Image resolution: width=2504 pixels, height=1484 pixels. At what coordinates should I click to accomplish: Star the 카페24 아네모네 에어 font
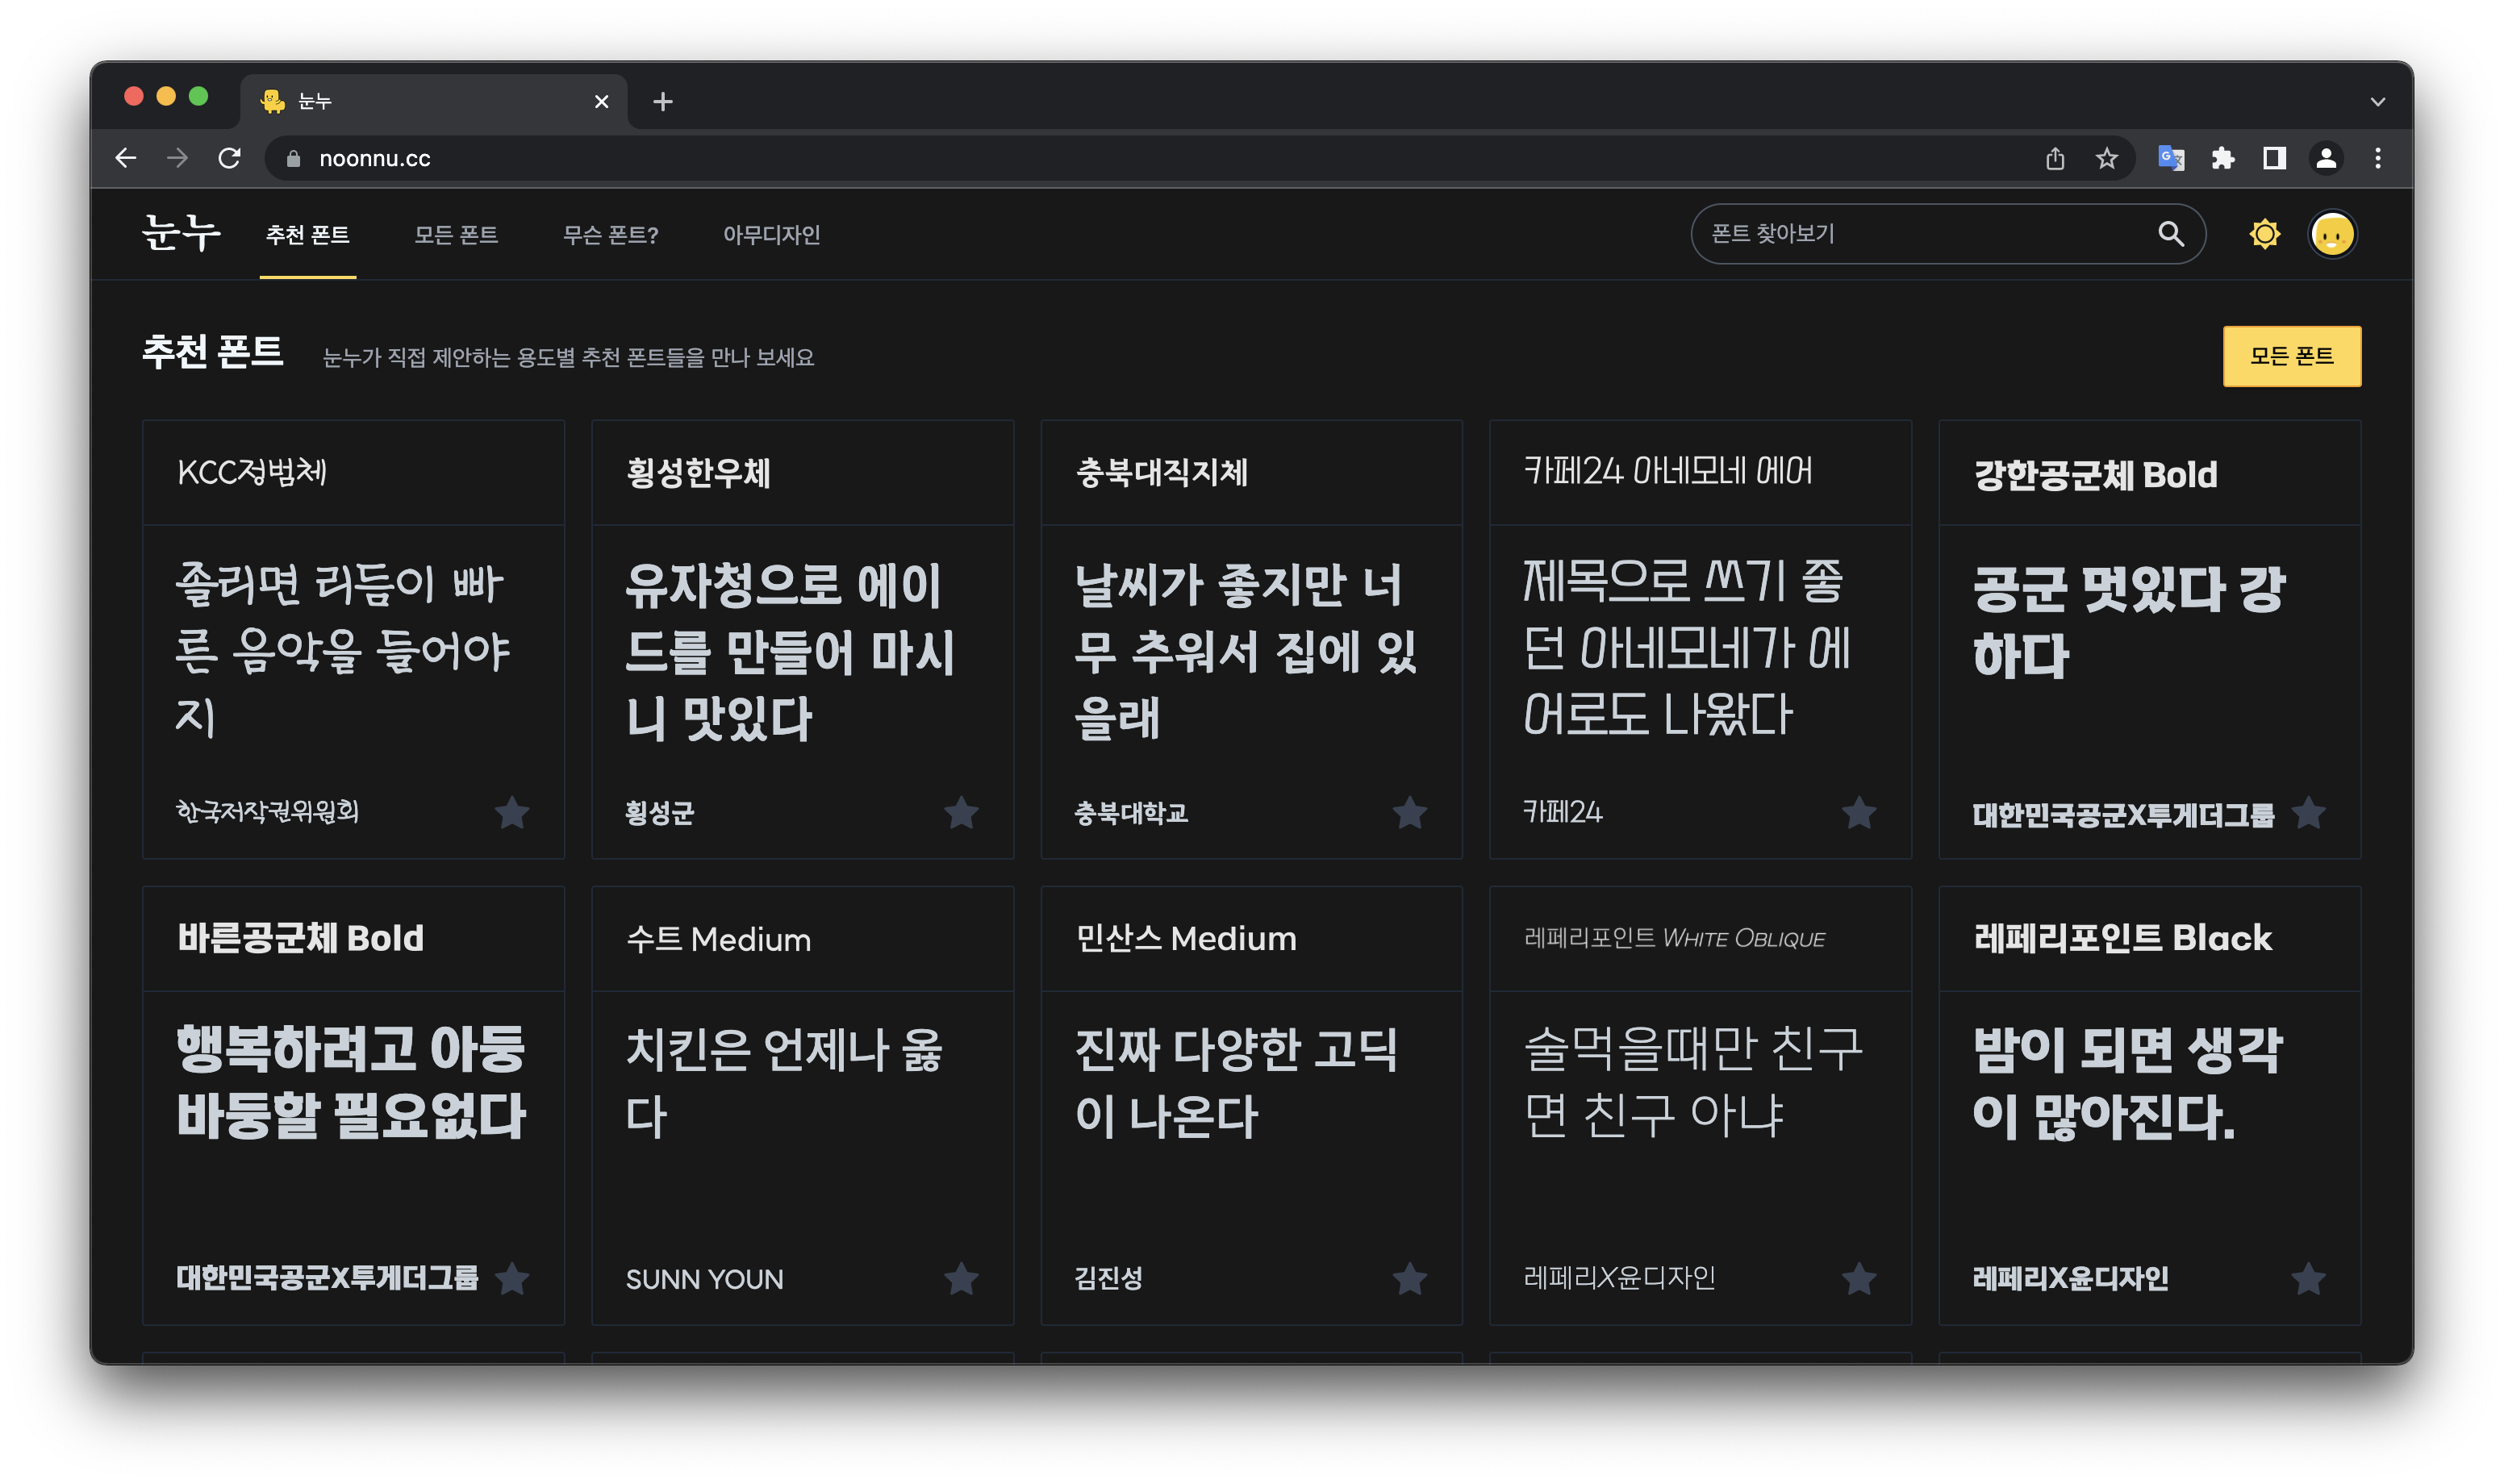[x=1859, y=812]
